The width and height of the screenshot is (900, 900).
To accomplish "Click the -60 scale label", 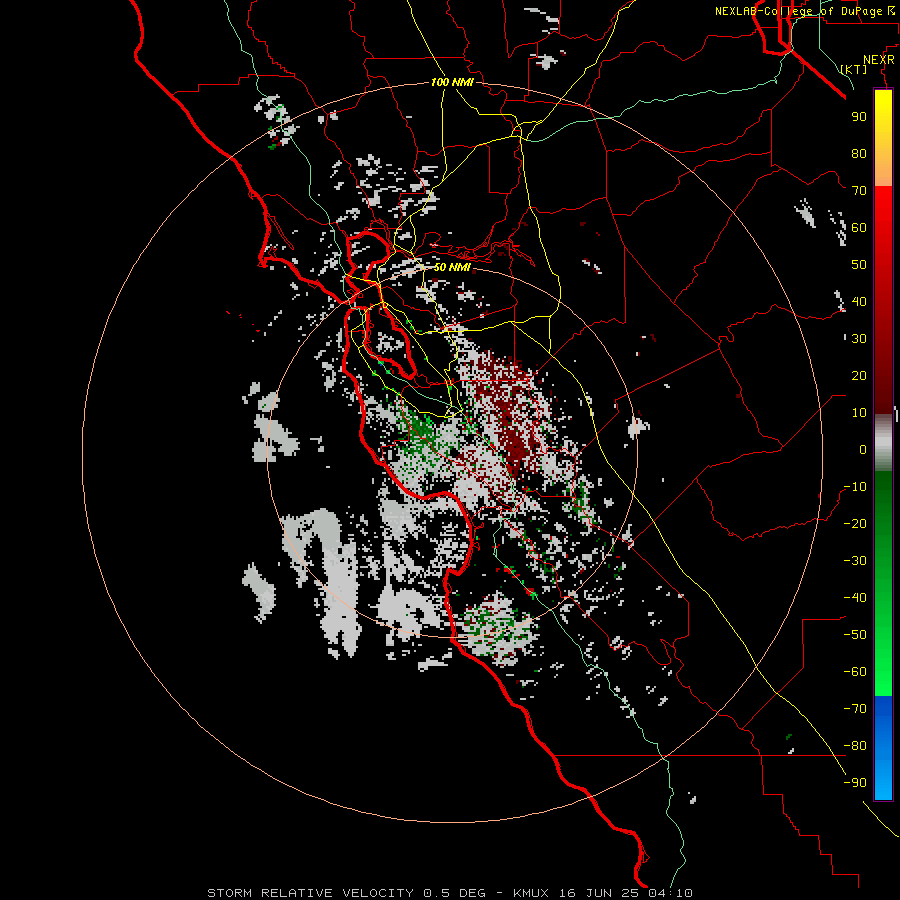I will 855,672.
